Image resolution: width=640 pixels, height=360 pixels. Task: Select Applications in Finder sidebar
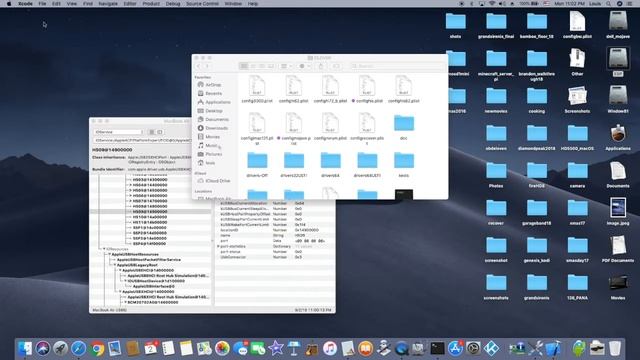(x=213, y=102)
